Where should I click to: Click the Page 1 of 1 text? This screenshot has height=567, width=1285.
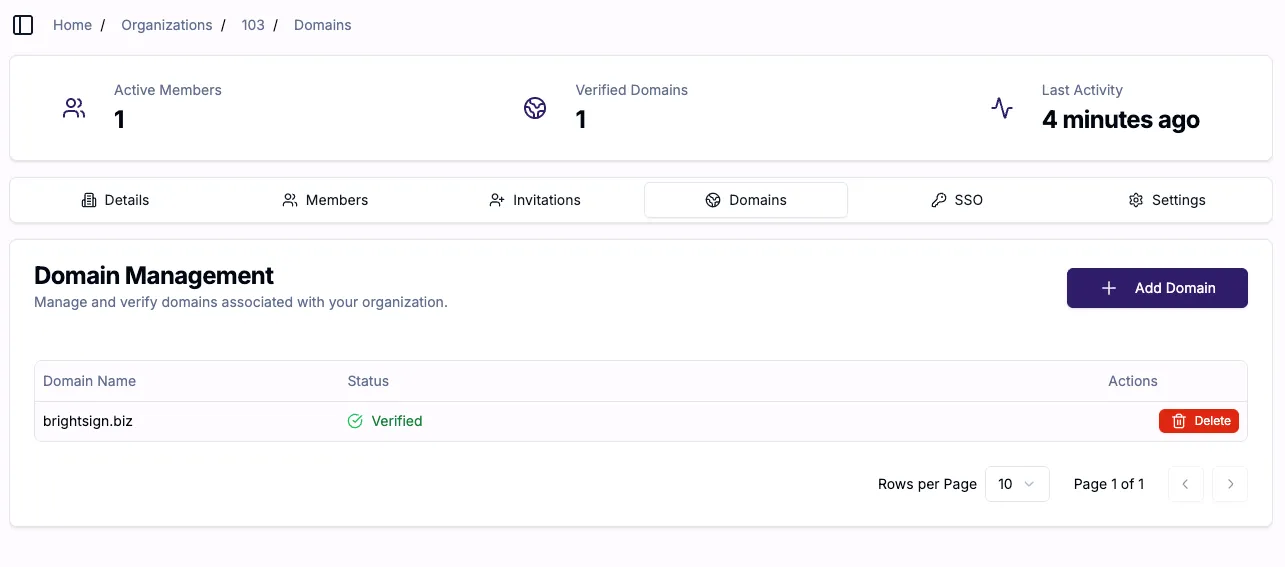pyautogui.click(x=1109, y=484)
